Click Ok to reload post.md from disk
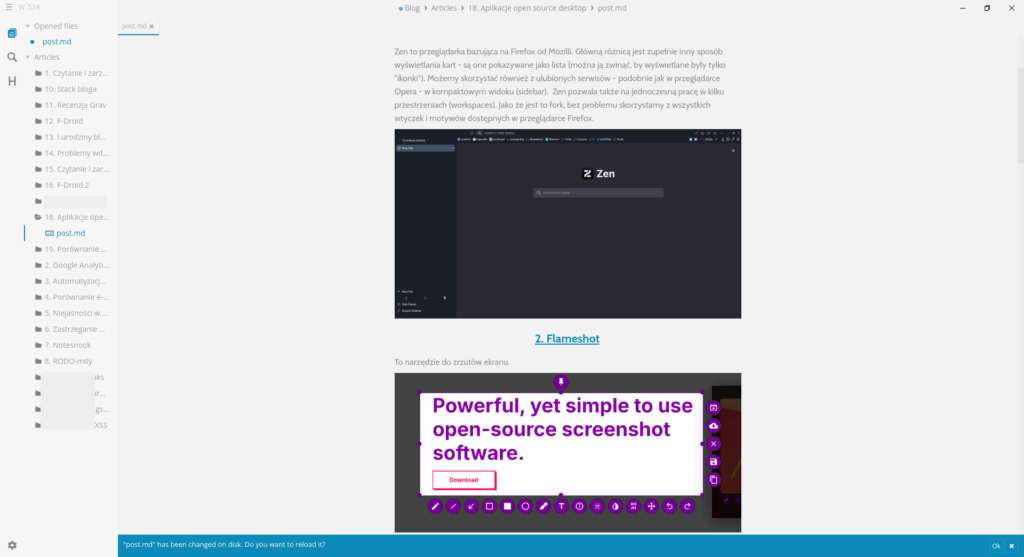The width and height of the screenshot is (1024, 557). 995,546
